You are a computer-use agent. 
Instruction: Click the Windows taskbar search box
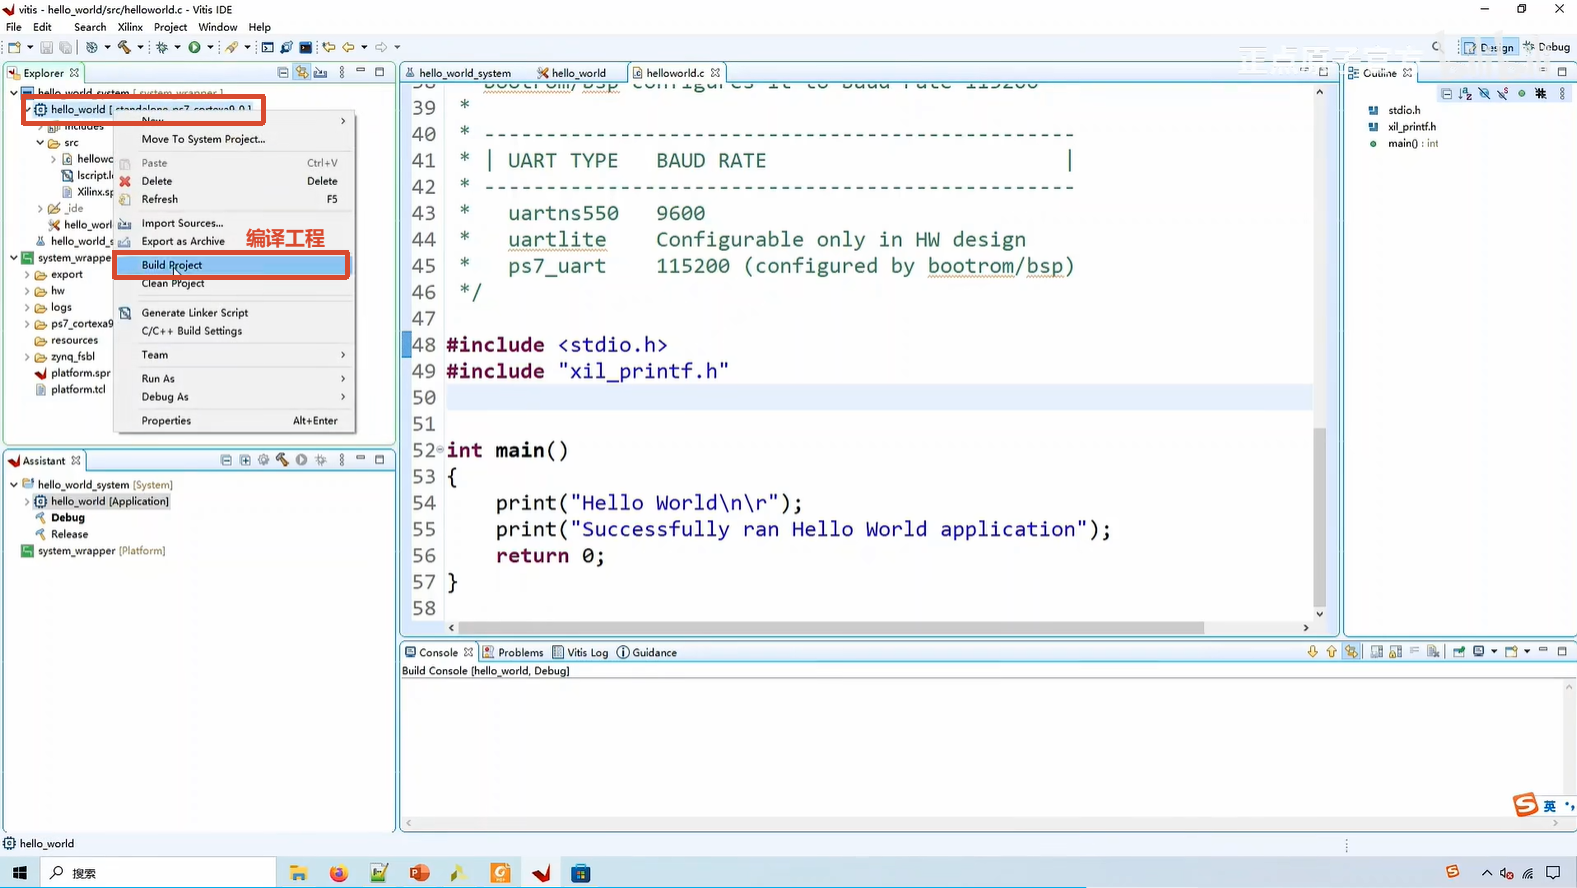(x=158, y=873)
